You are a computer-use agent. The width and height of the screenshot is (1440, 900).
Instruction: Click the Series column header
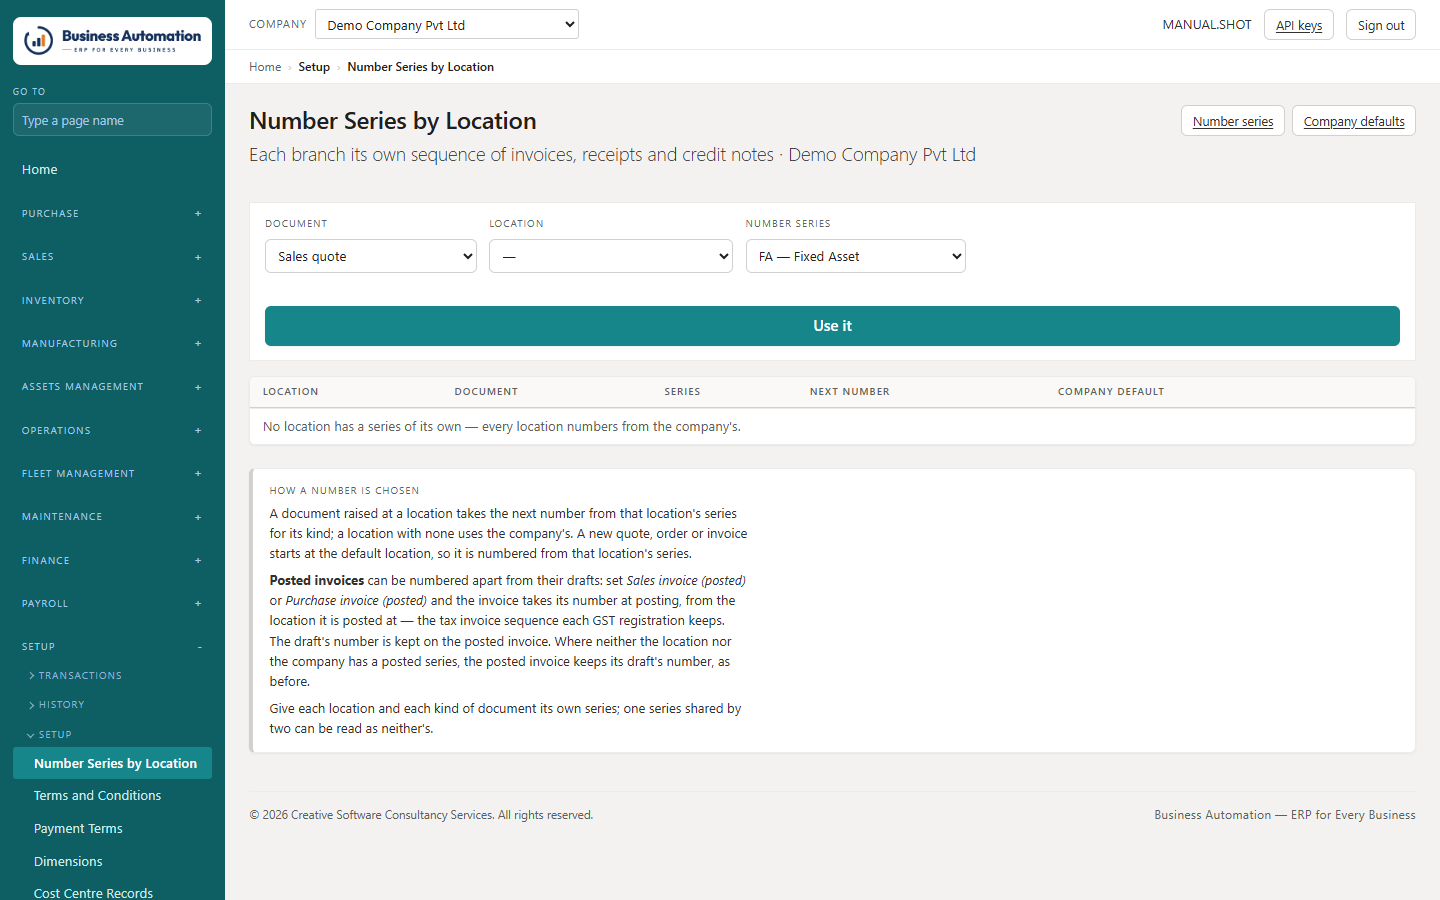(x=682, y=392)
